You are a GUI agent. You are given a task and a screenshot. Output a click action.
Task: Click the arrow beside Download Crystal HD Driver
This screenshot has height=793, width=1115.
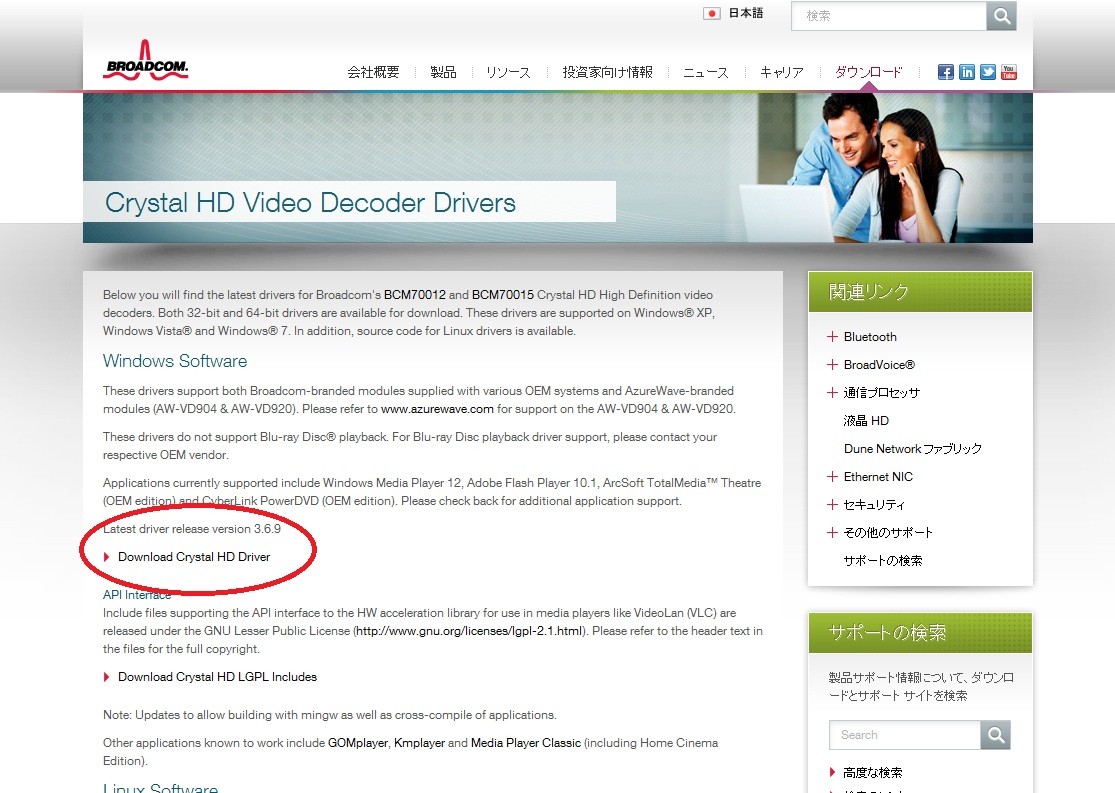pos(107,557)
